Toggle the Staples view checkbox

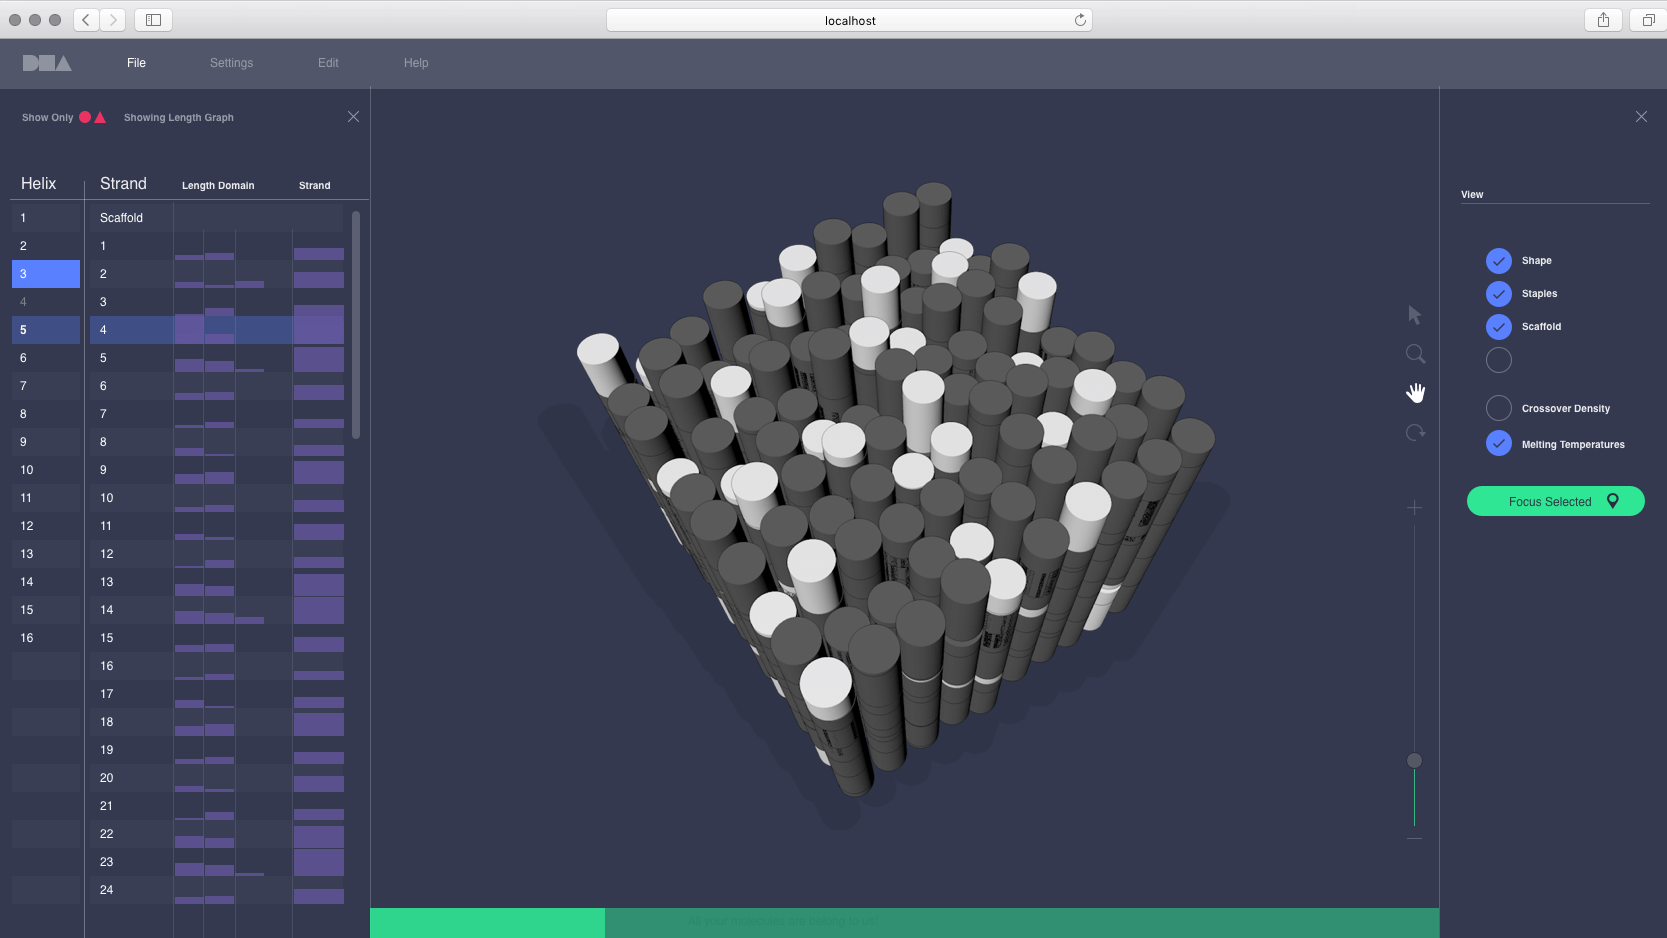[x=1498, y=294]
